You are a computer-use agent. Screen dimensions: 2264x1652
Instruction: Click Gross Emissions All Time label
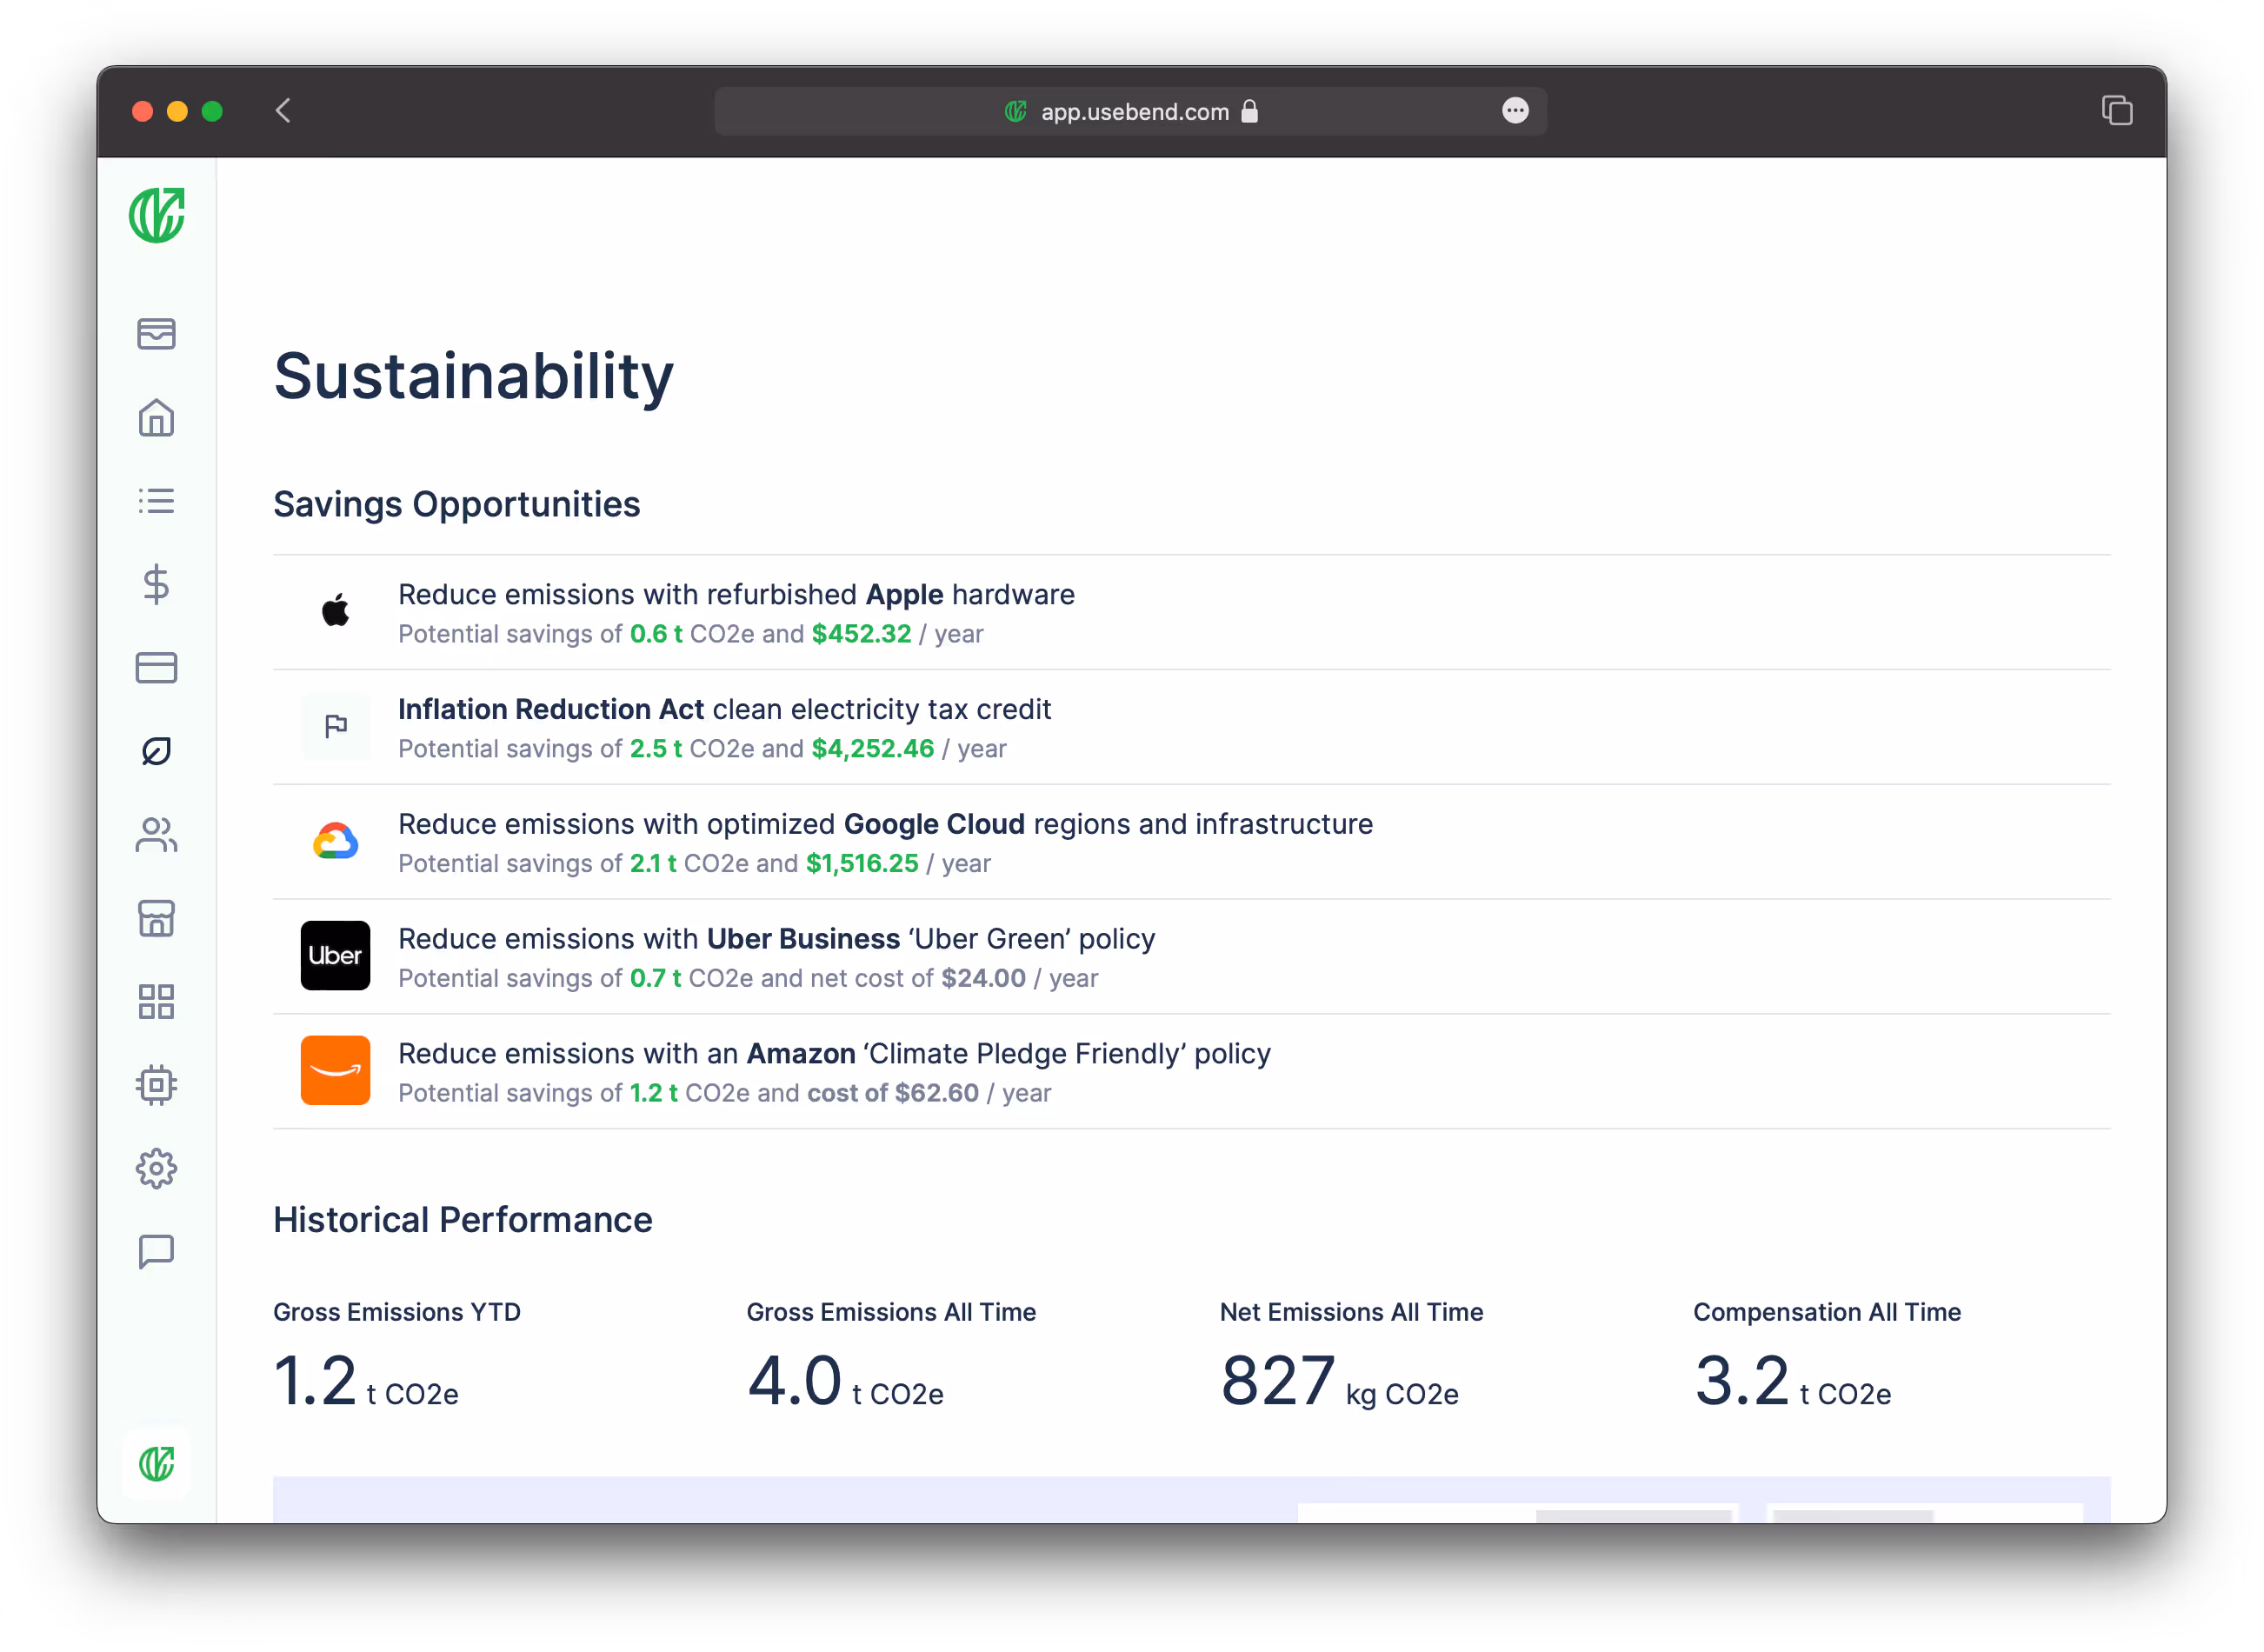[x=890, y=1312]
